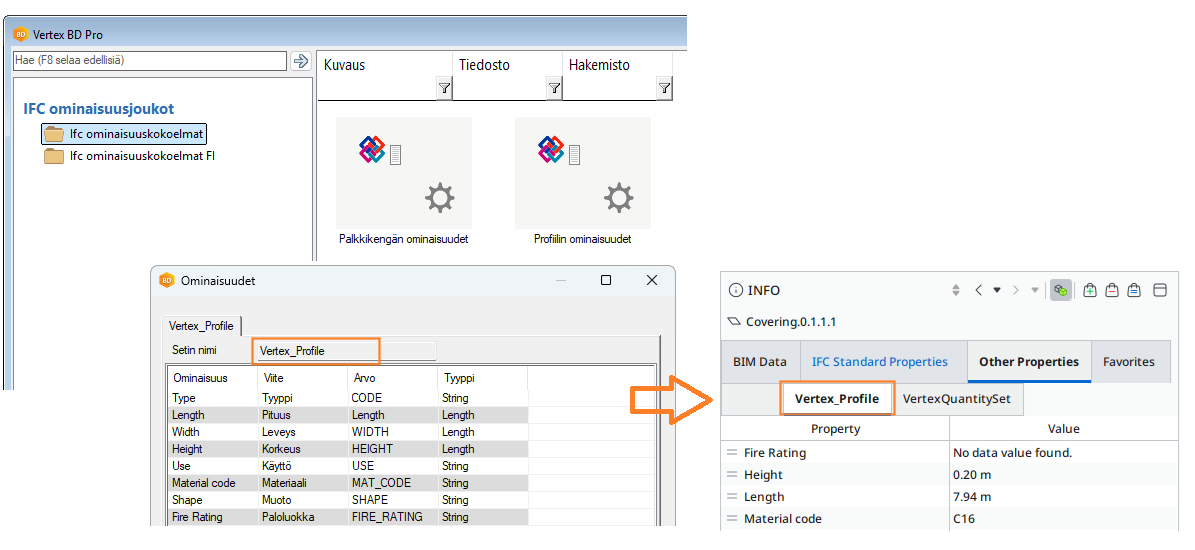Viewport: 1195px width, 550px height.
Task: Select the Vertex_Profile sub-tab in the INFO panel
Action: 837,398
